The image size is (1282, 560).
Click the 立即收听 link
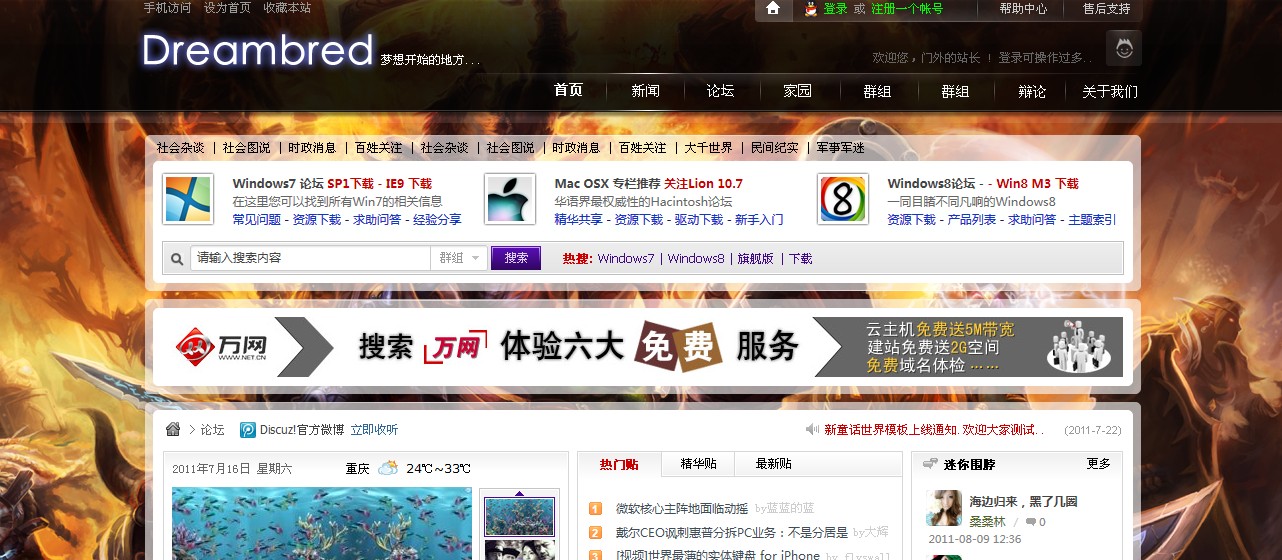[374, 430]
